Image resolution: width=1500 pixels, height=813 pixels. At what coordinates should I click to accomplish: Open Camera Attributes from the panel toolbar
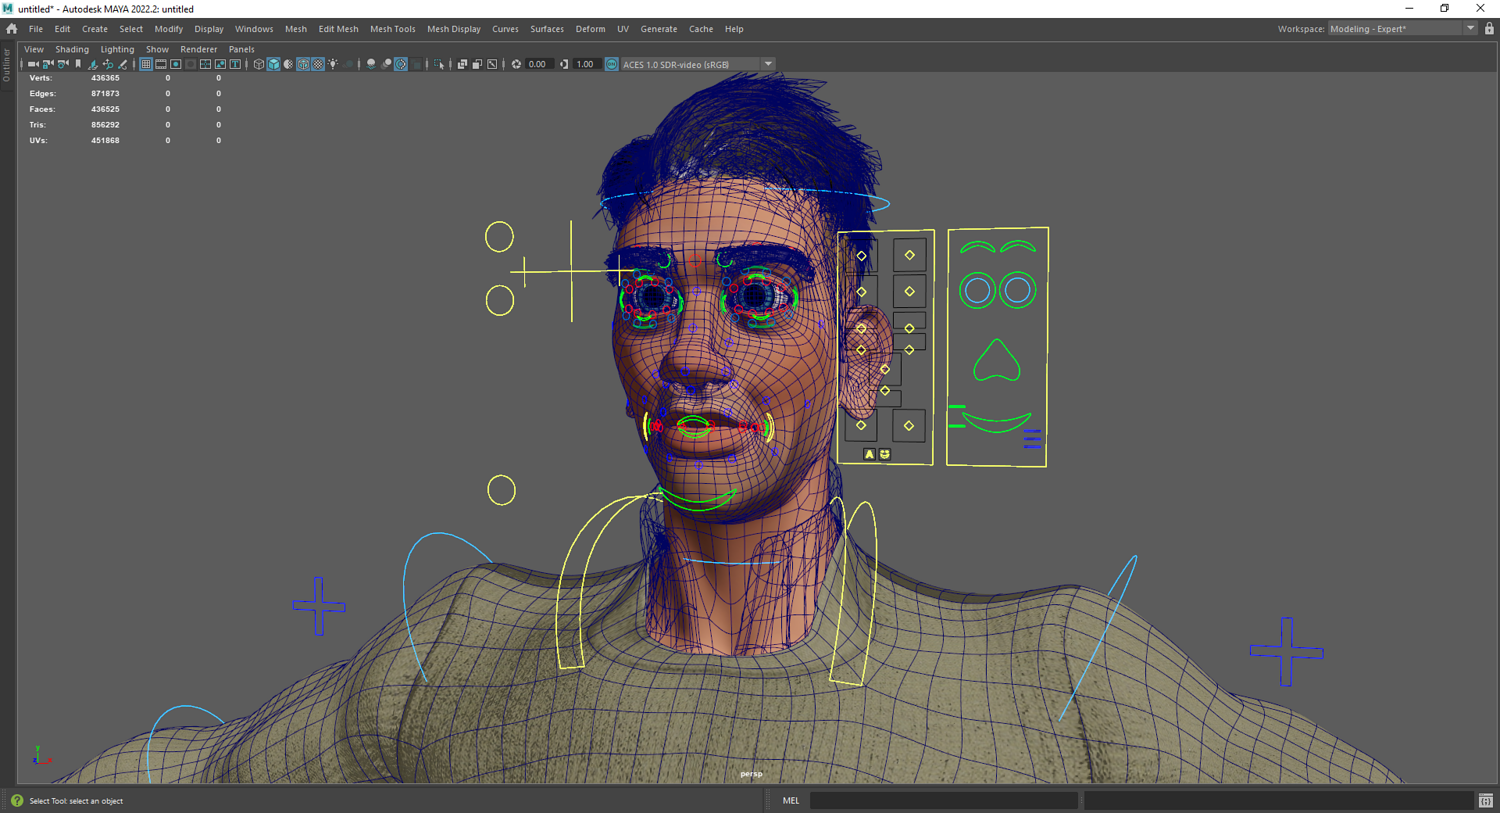[63, 64]
